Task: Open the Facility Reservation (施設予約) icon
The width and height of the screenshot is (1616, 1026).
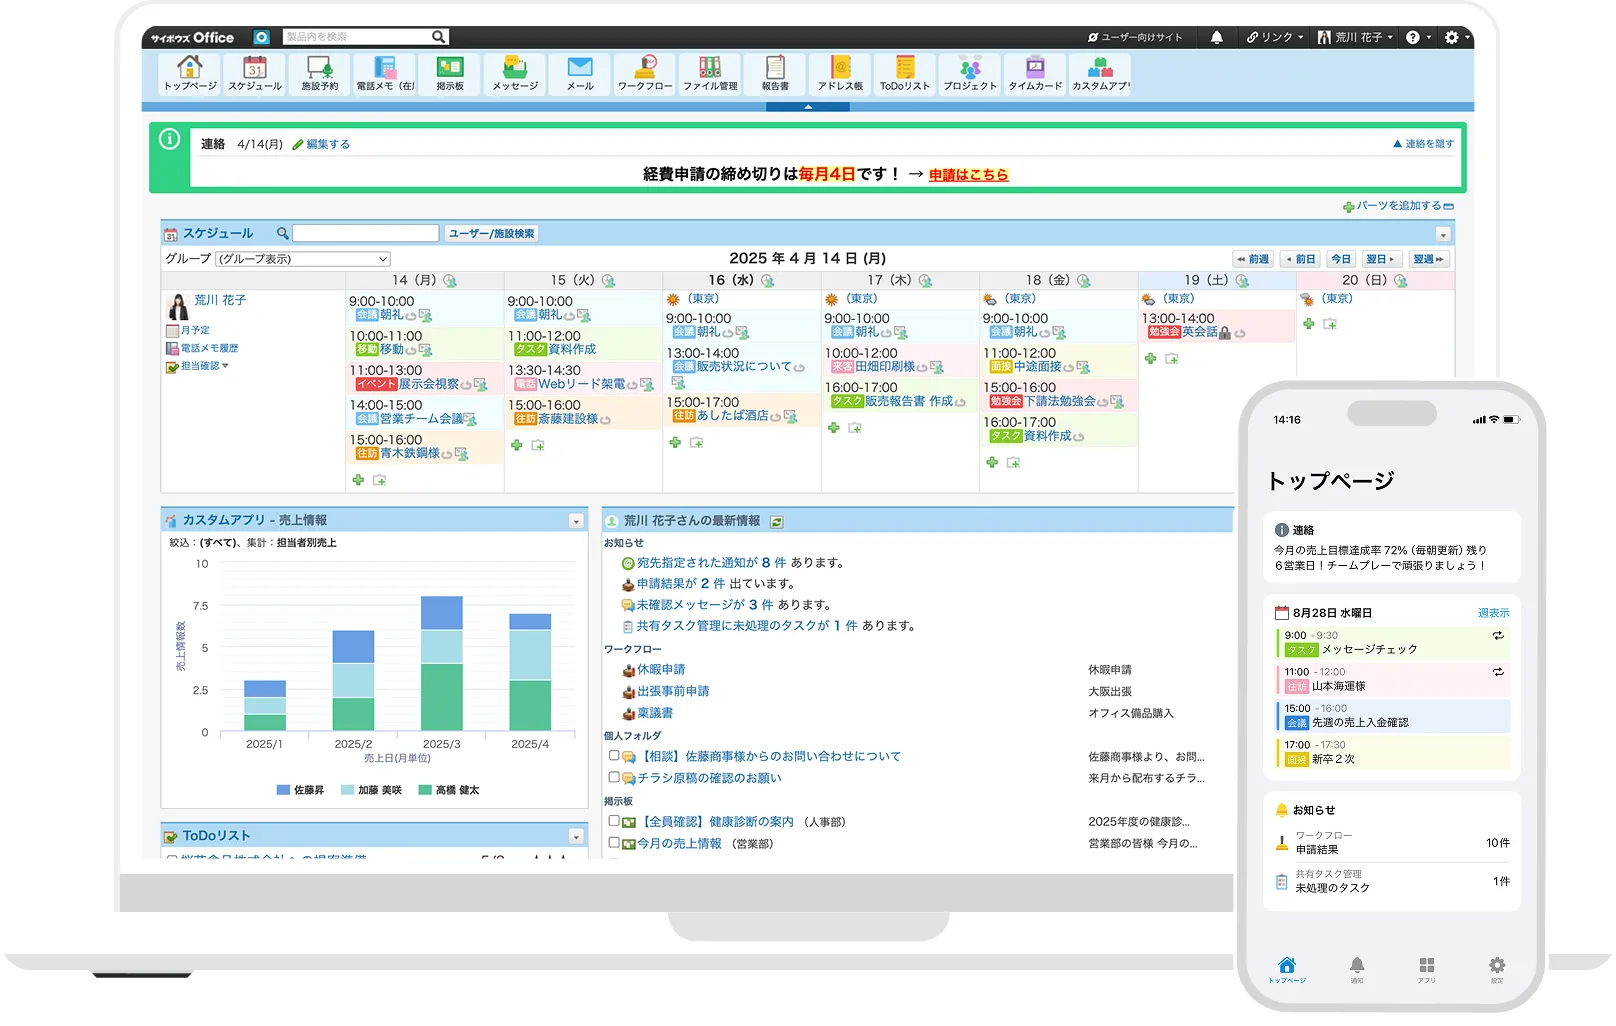Action: pyautogui.click(x=320, y=73)
